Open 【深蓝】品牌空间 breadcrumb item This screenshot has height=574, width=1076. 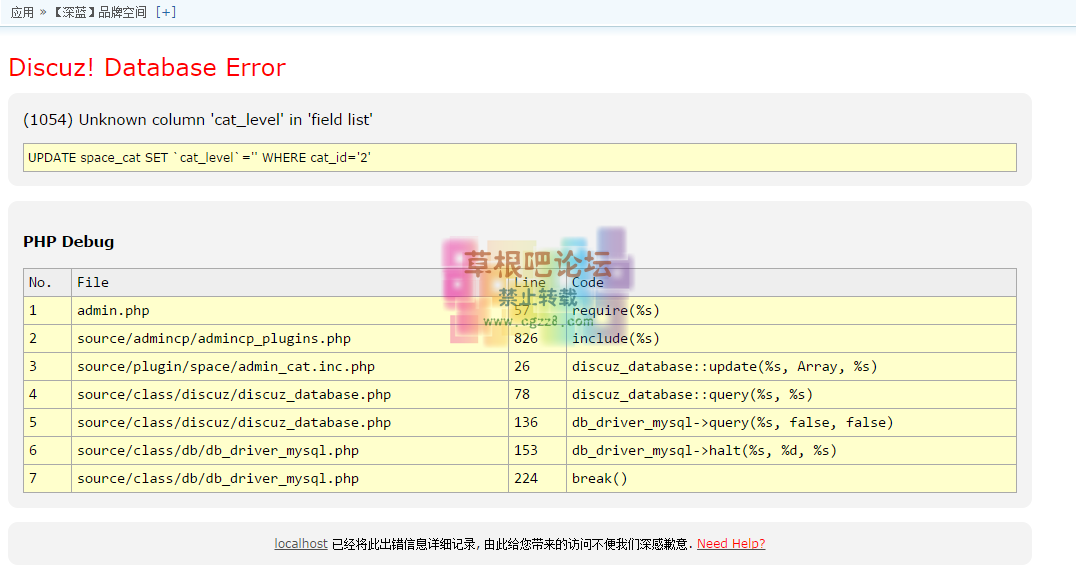pyautogui.click(x=100, y=12)
